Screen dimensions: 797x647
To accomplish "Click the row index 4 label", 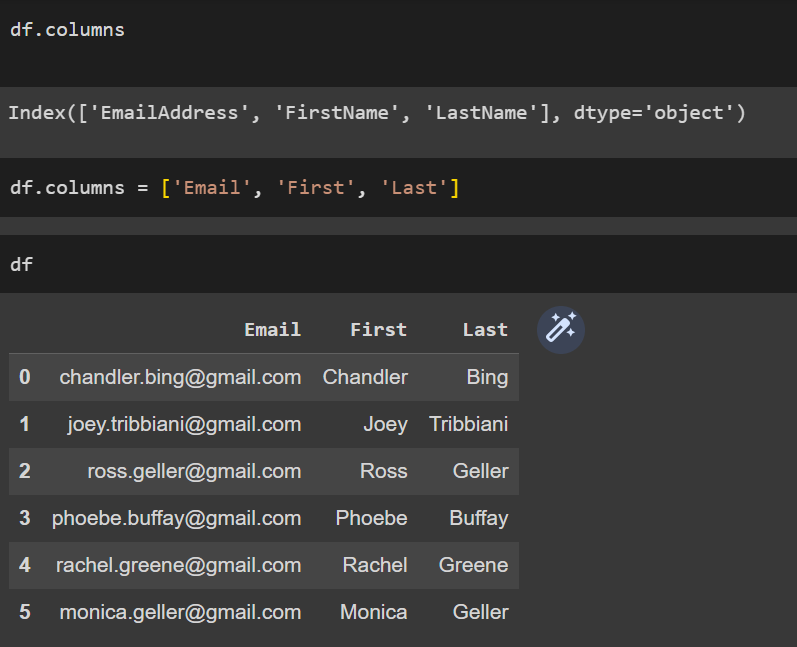I will click(x=25, y=565).
